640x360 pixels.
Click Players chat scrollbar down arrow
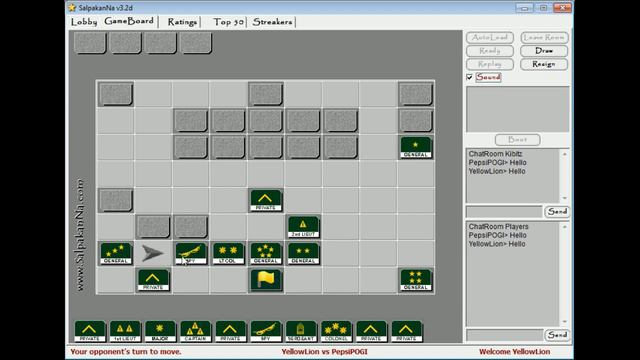click(564, 322)
